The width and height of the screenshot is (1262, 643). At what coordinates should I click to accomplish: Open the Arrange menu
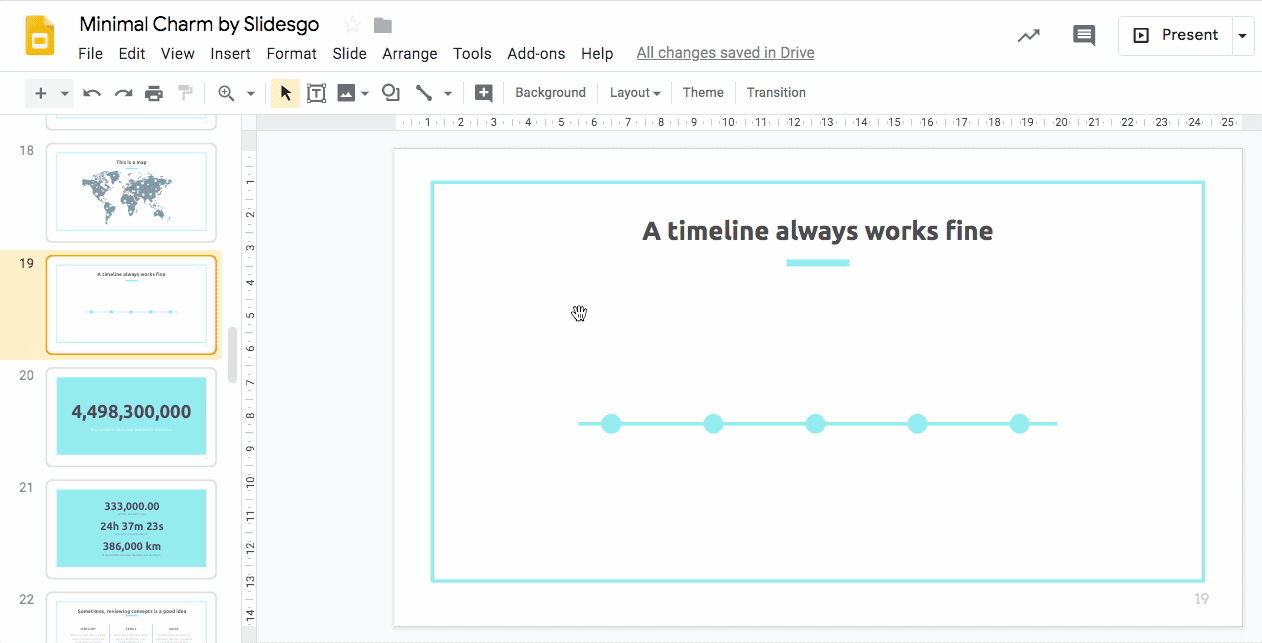click(410, 54)
